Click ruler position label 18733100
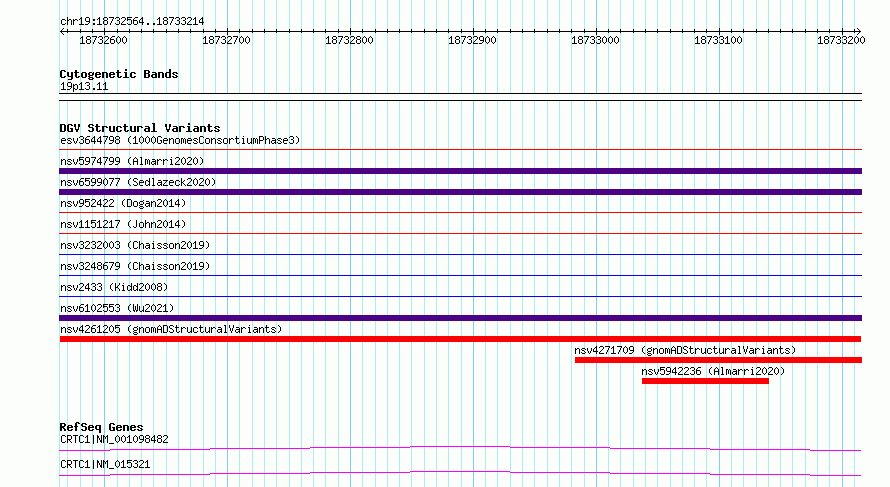 718,40
